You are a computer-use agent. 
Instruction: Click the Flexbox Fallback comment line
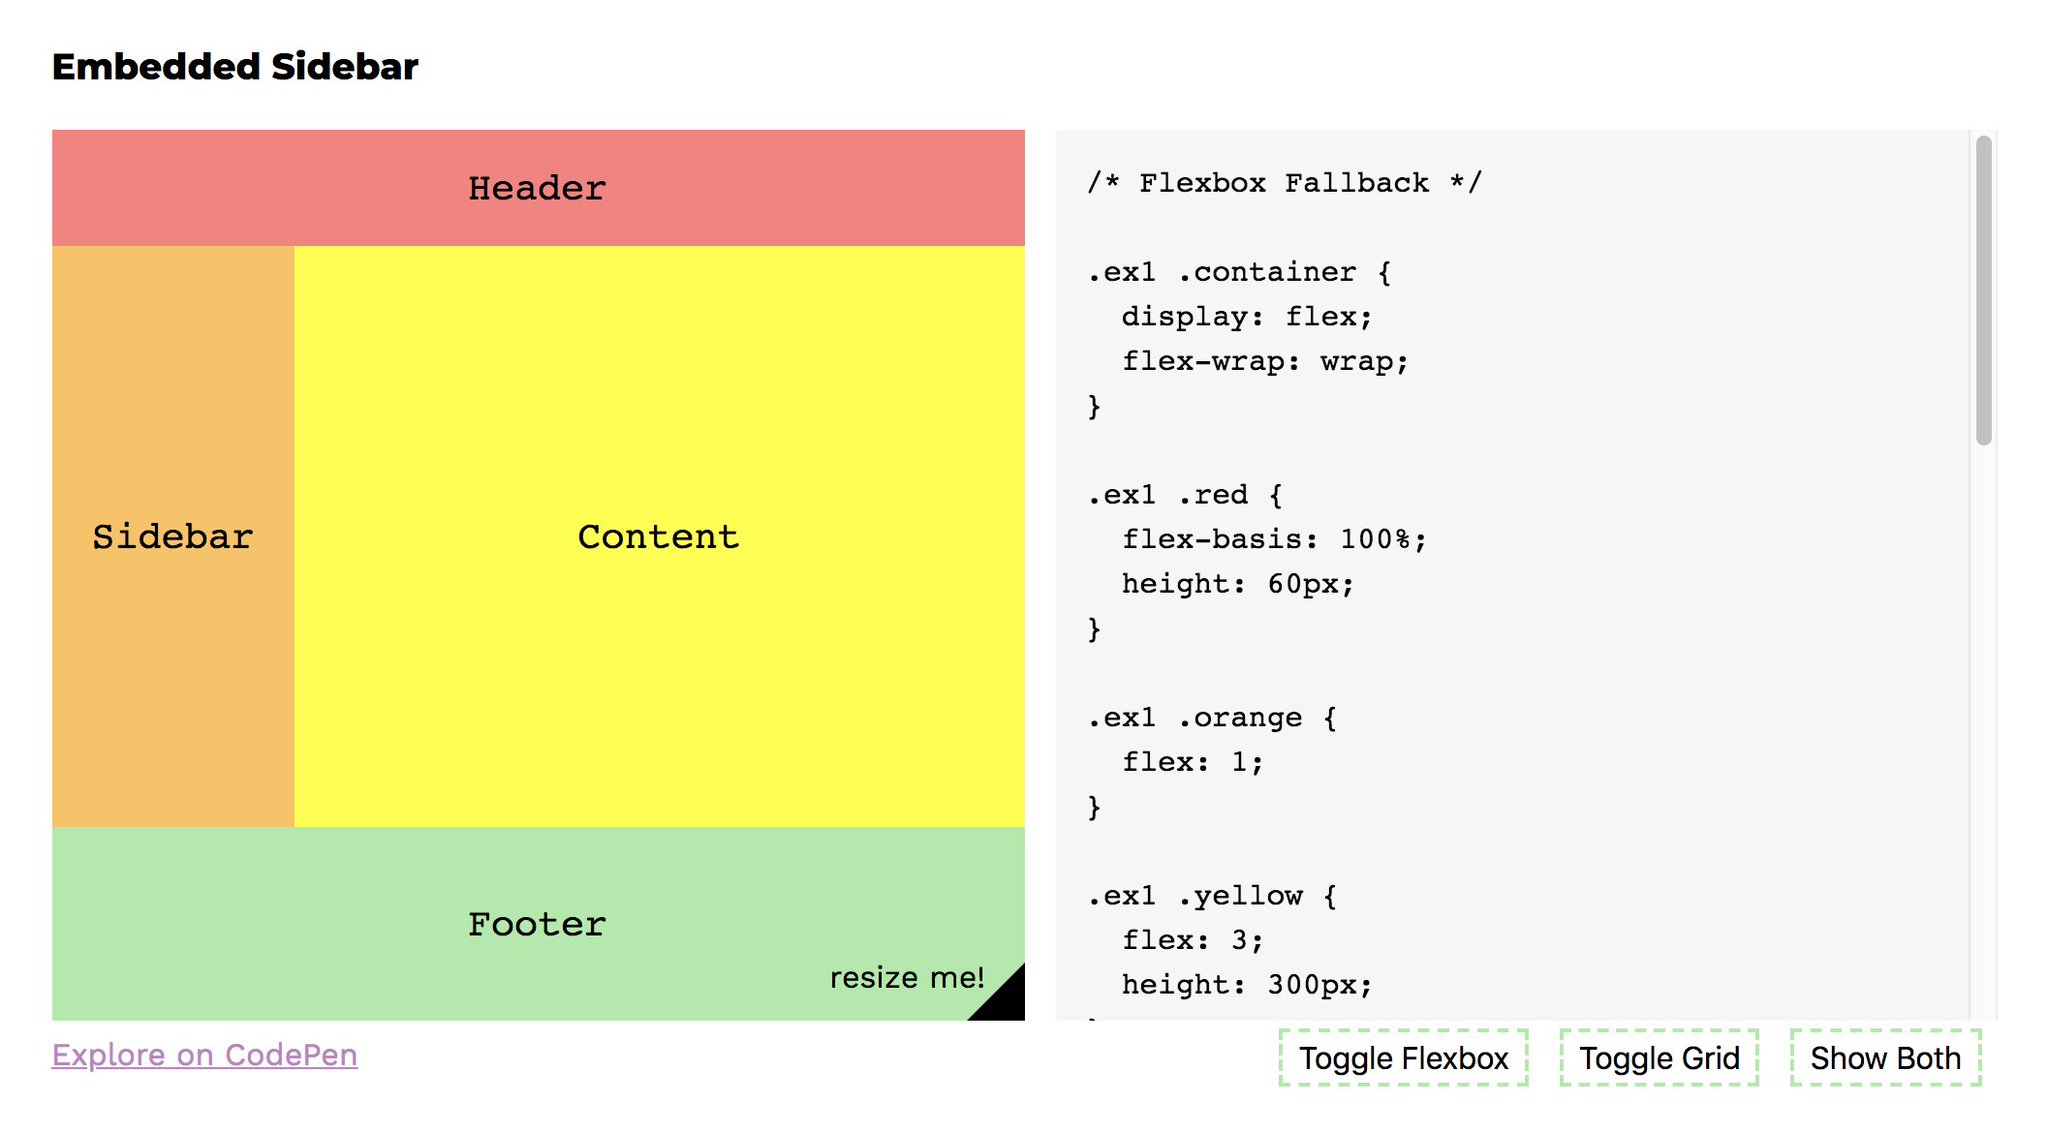click(x=1285, y=183)
